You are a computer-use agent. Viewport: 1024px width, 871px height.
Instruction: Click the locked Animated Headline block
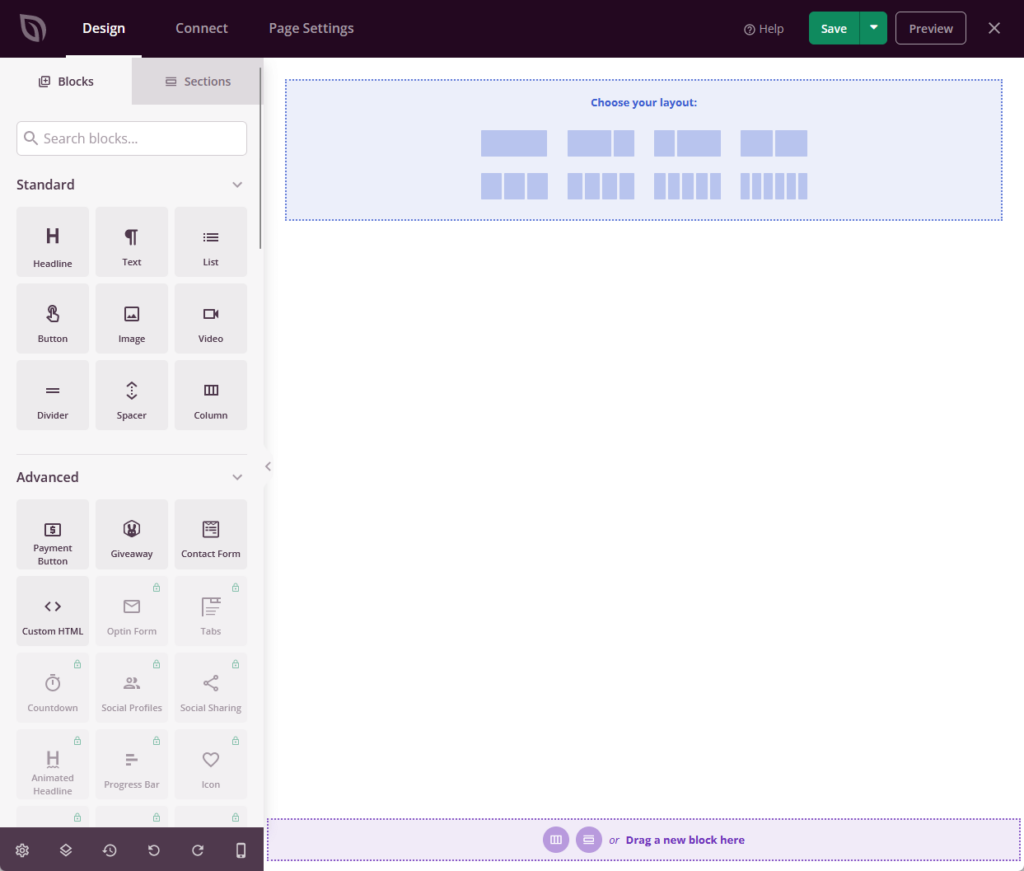tap(52, 765)
